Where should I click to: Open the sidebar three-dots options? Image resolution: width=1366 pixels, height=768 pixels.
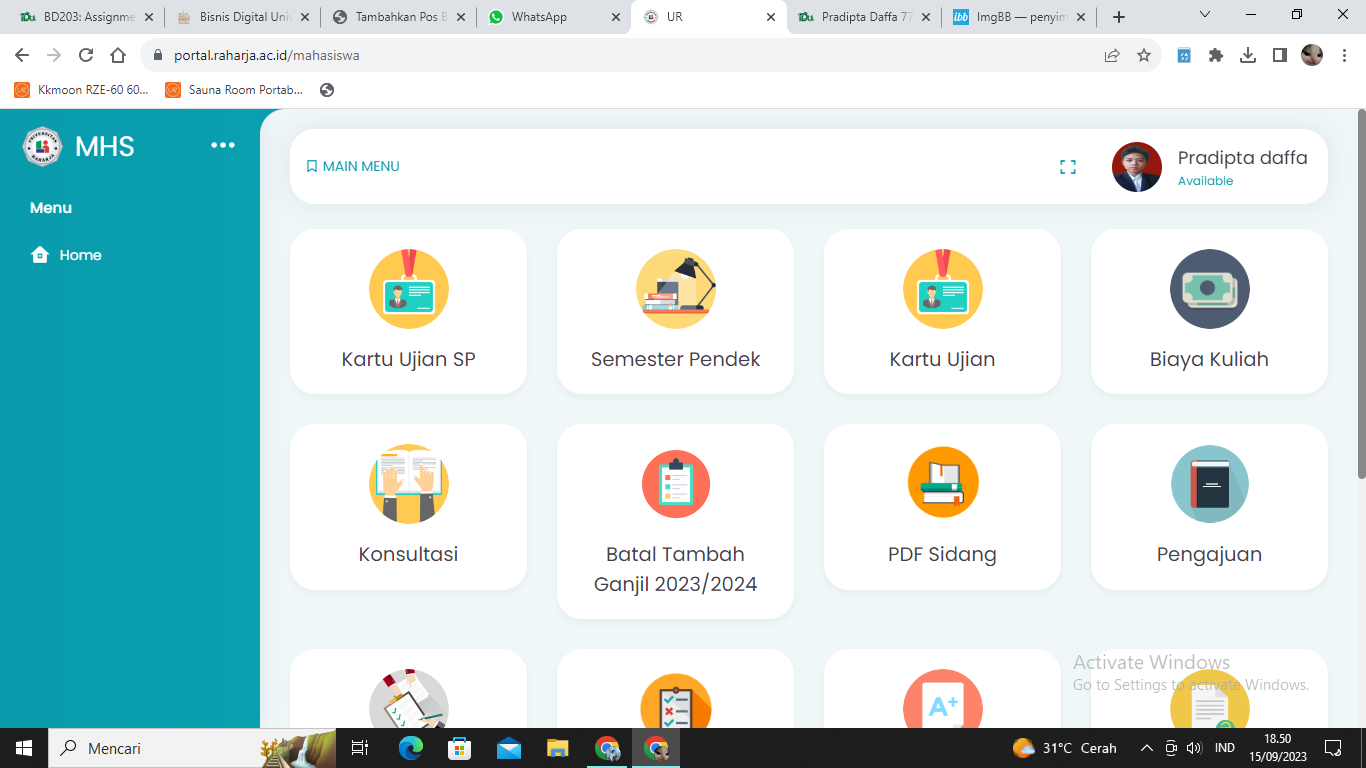222,146
